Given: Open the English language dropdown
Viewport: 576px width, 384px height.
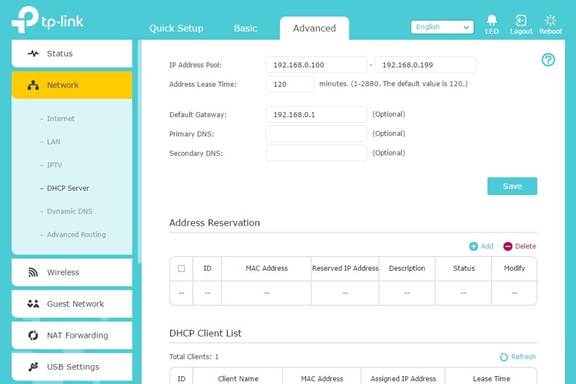Looking at the screenshot, I should 442,27.
